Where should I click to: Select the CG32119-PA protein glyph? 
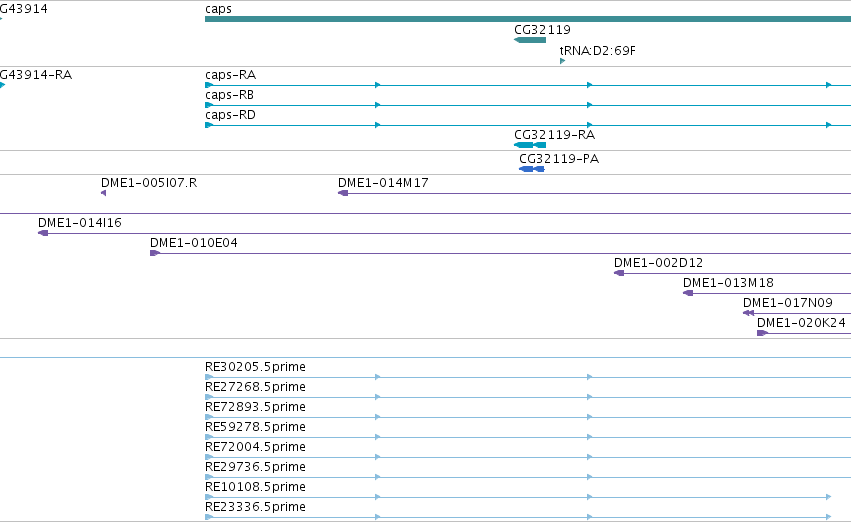[x=531, y=169]
